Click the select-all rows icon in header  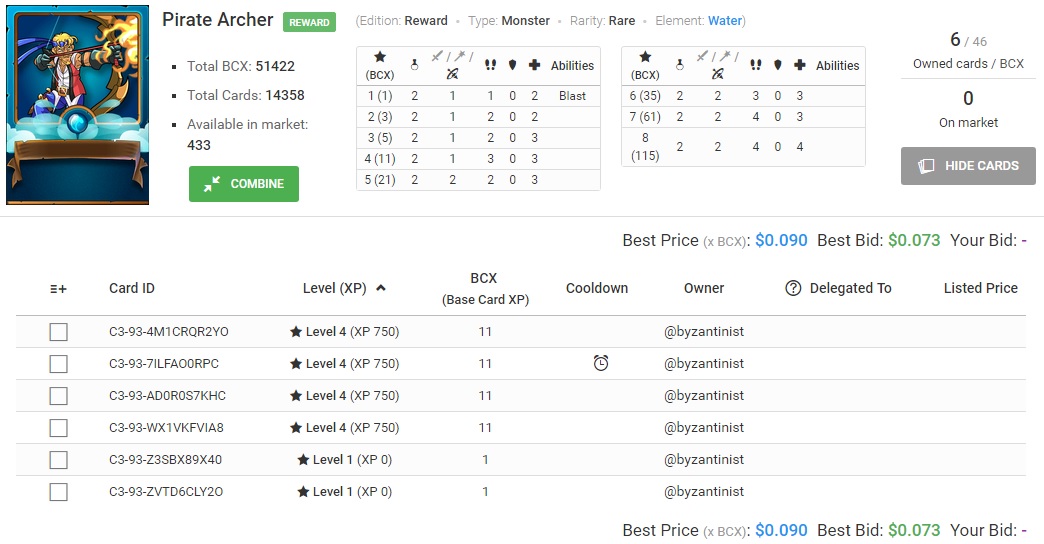coord(58,289)
